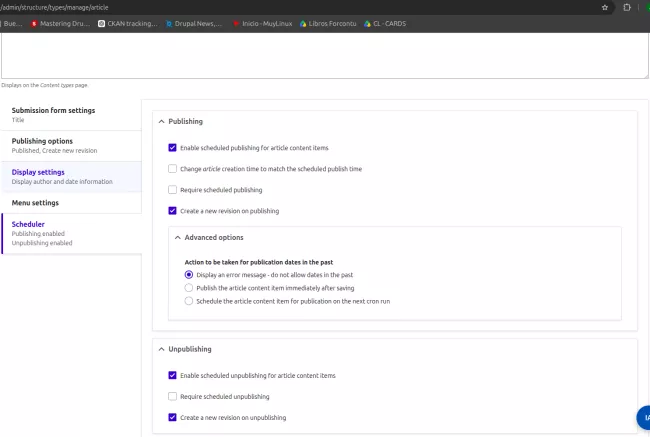The image size is (650, 437).
Task: Collapse the Publishing section
Action: tap(181, 121)
